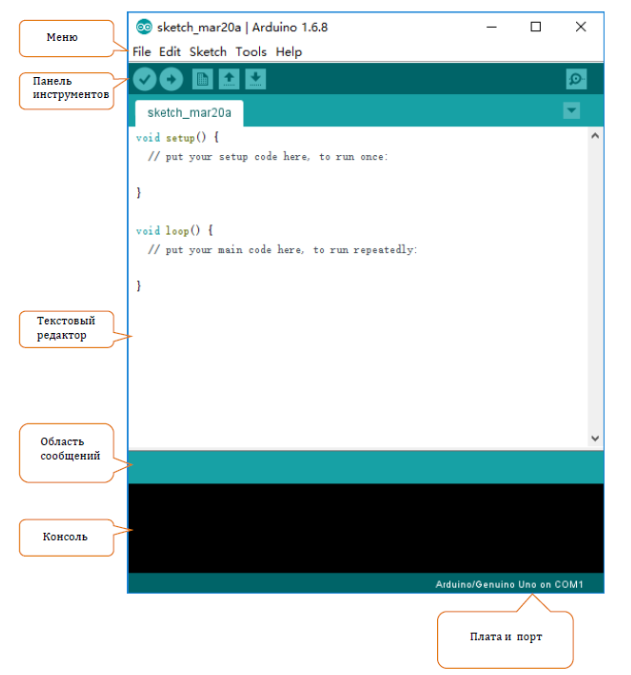Open the Edit menu
This screenshot has width=631, height=675.
point(170,52)
